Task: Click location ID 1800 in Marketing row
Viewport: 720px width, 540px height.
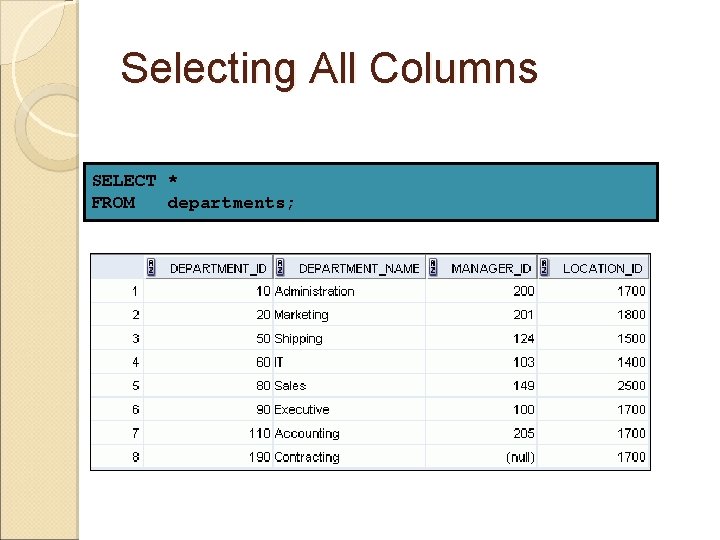Action: tap(593, 315)
